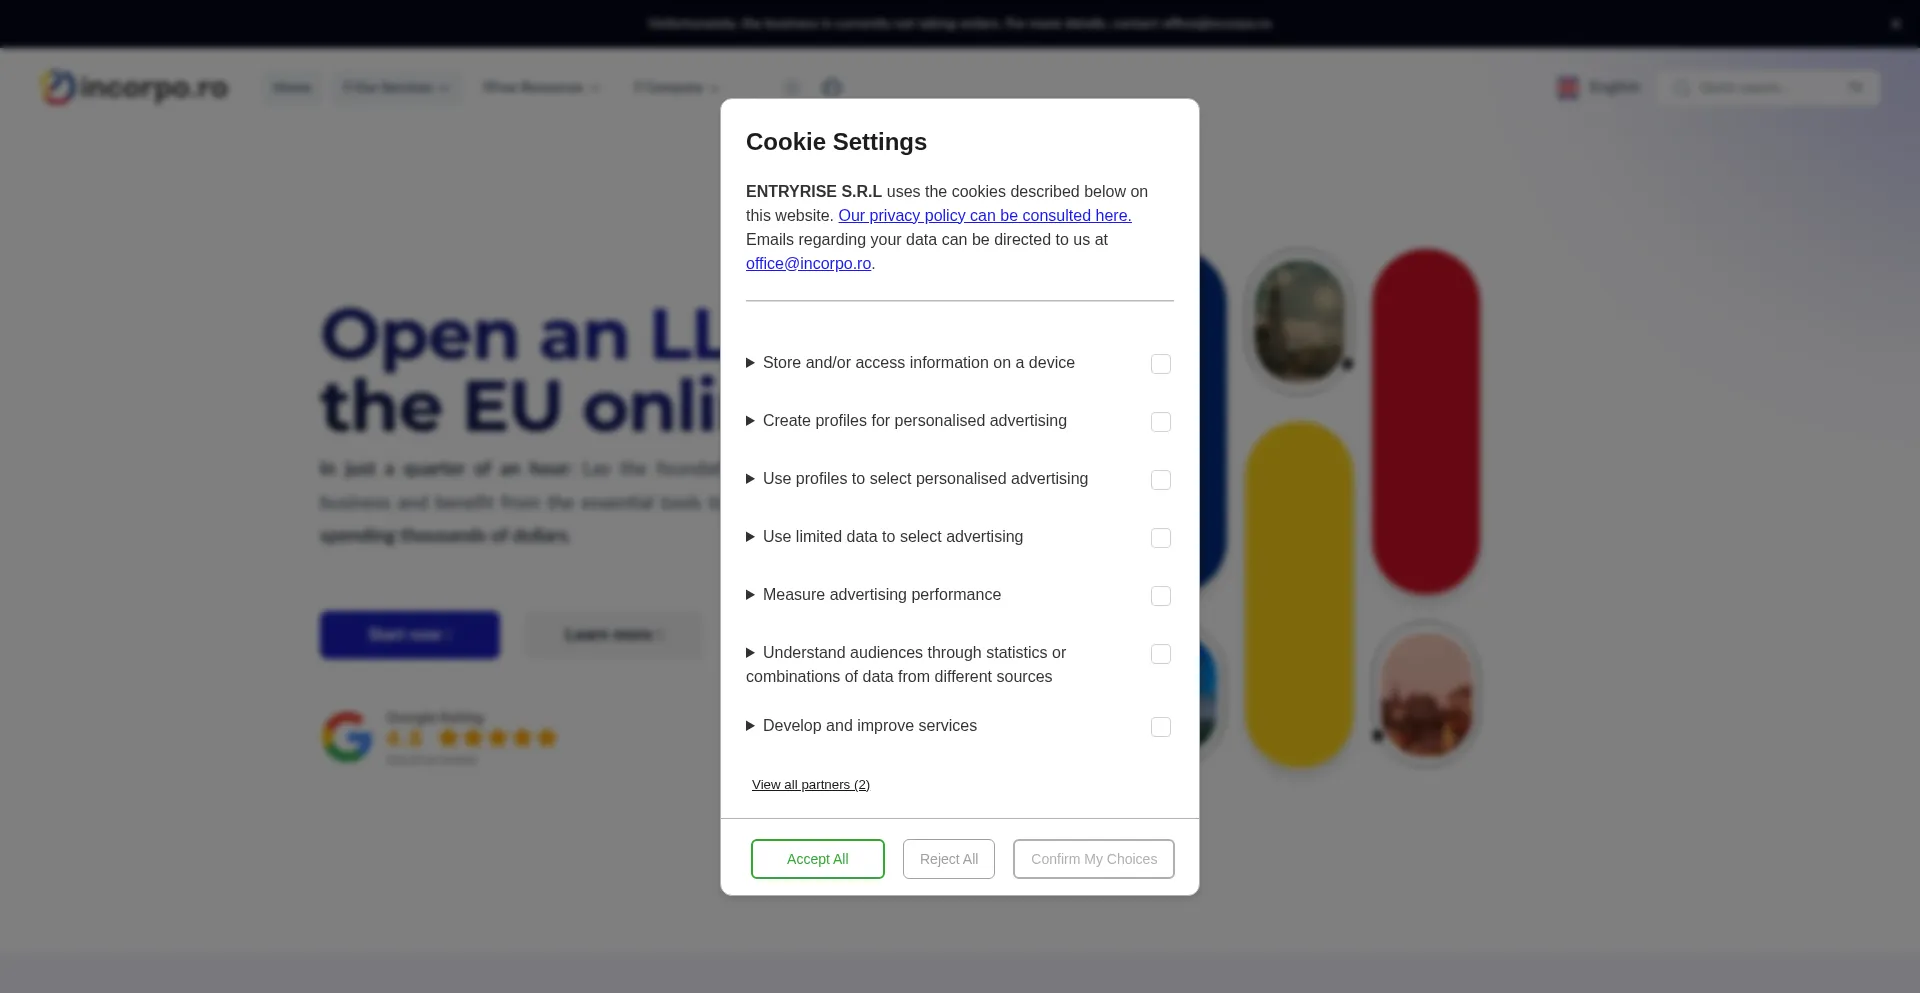Click the Google rating logo
The image size is (1920, 993).
[x=347, y=738]
